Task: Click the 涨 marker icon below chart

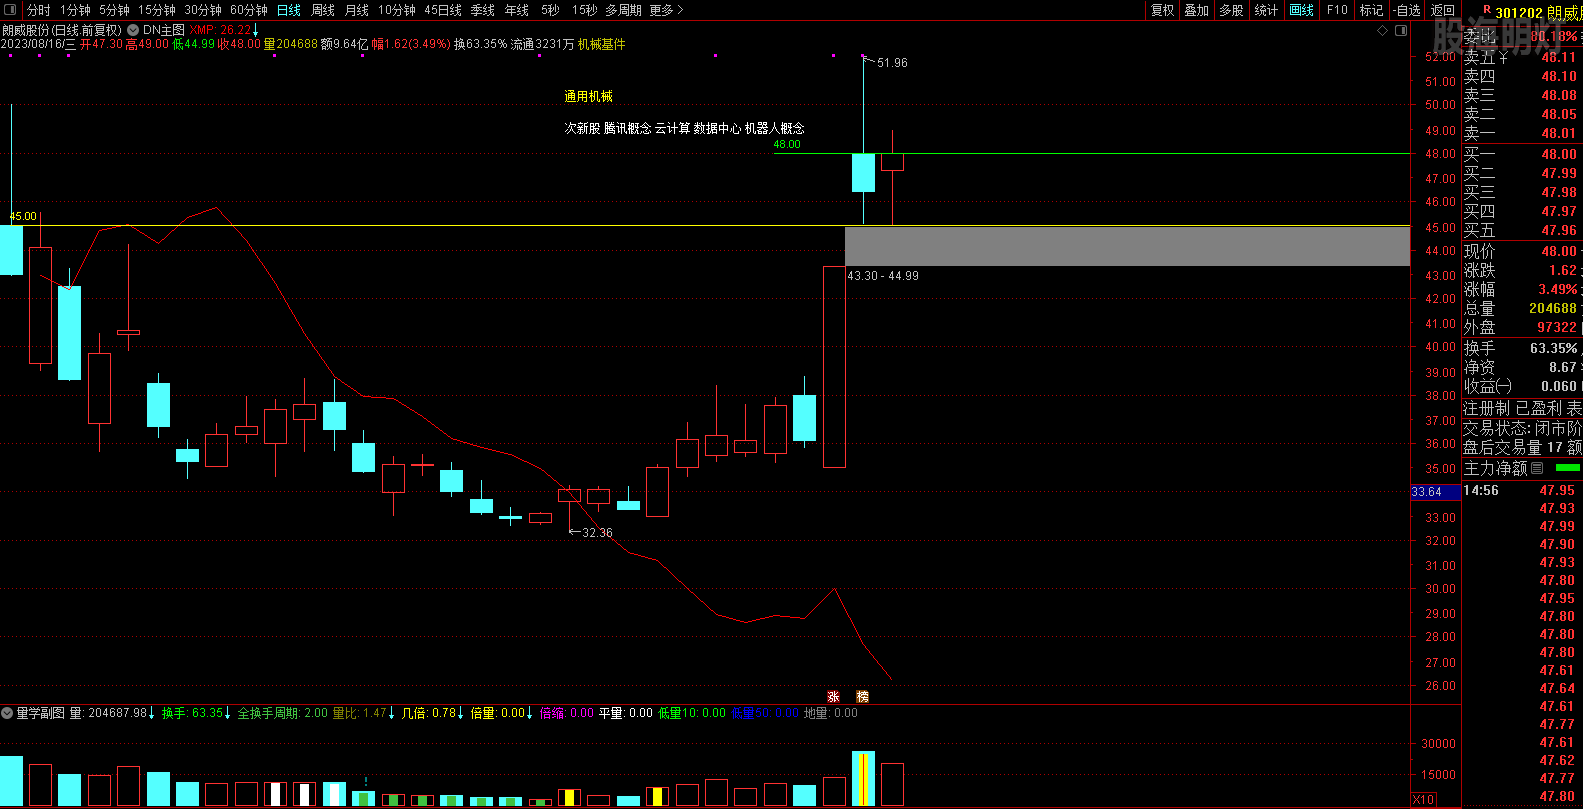Action: [833, 697]
